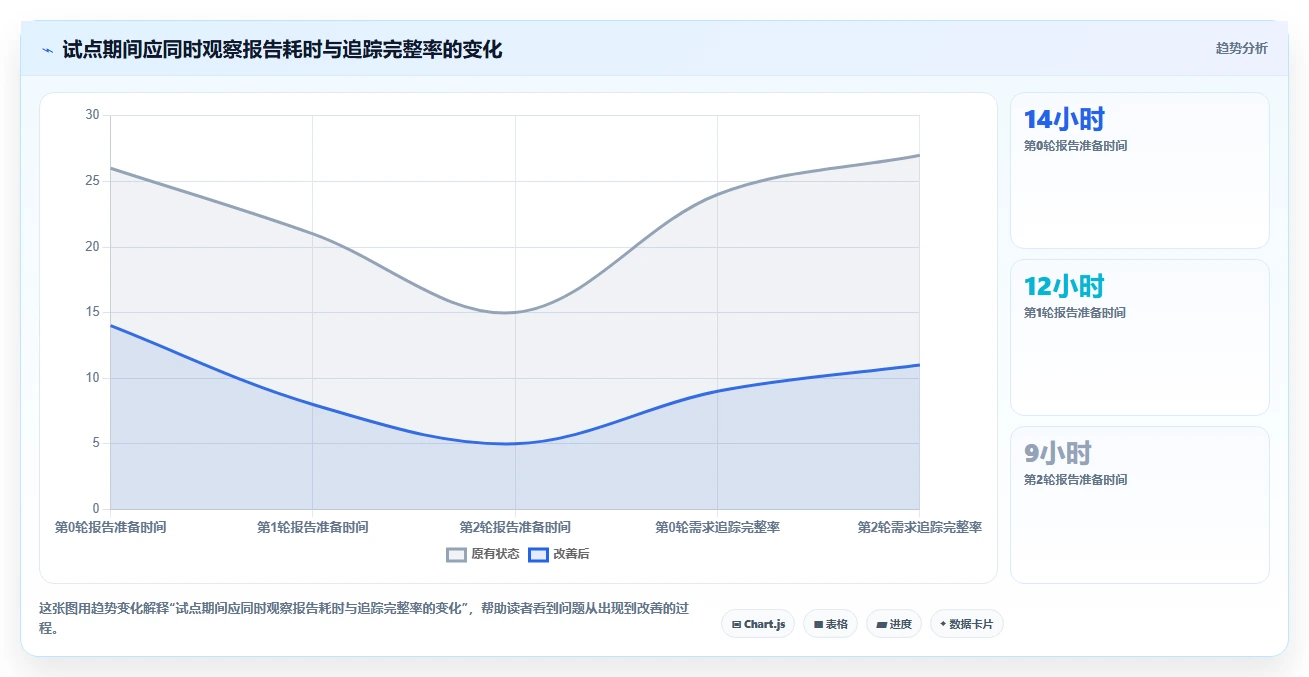Click the 10 y-axis tick value

92,378
